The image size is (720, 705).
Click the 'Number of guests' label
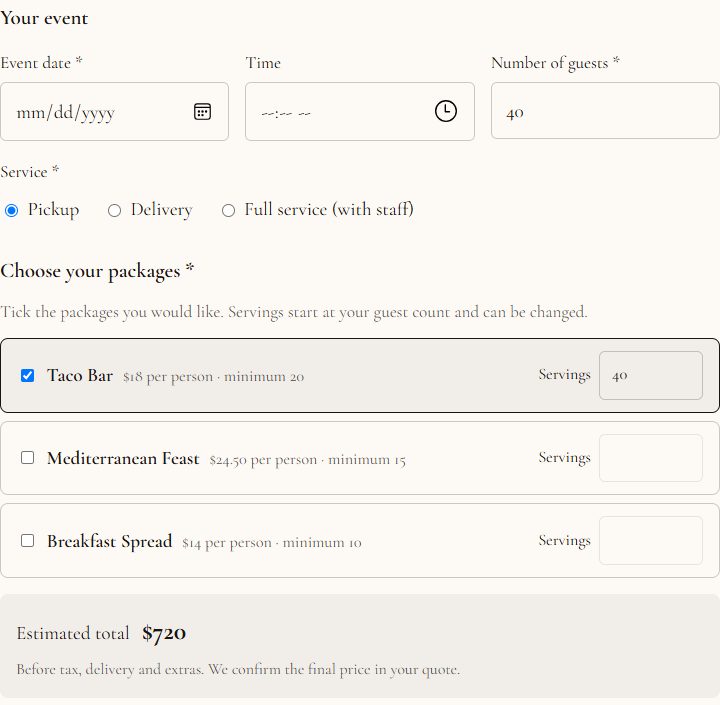point(556,63)
